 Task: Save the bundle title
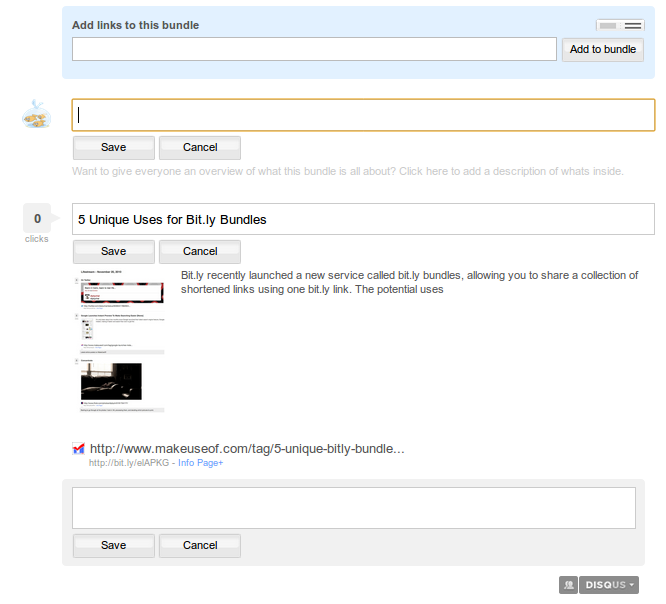coord(114,147)
